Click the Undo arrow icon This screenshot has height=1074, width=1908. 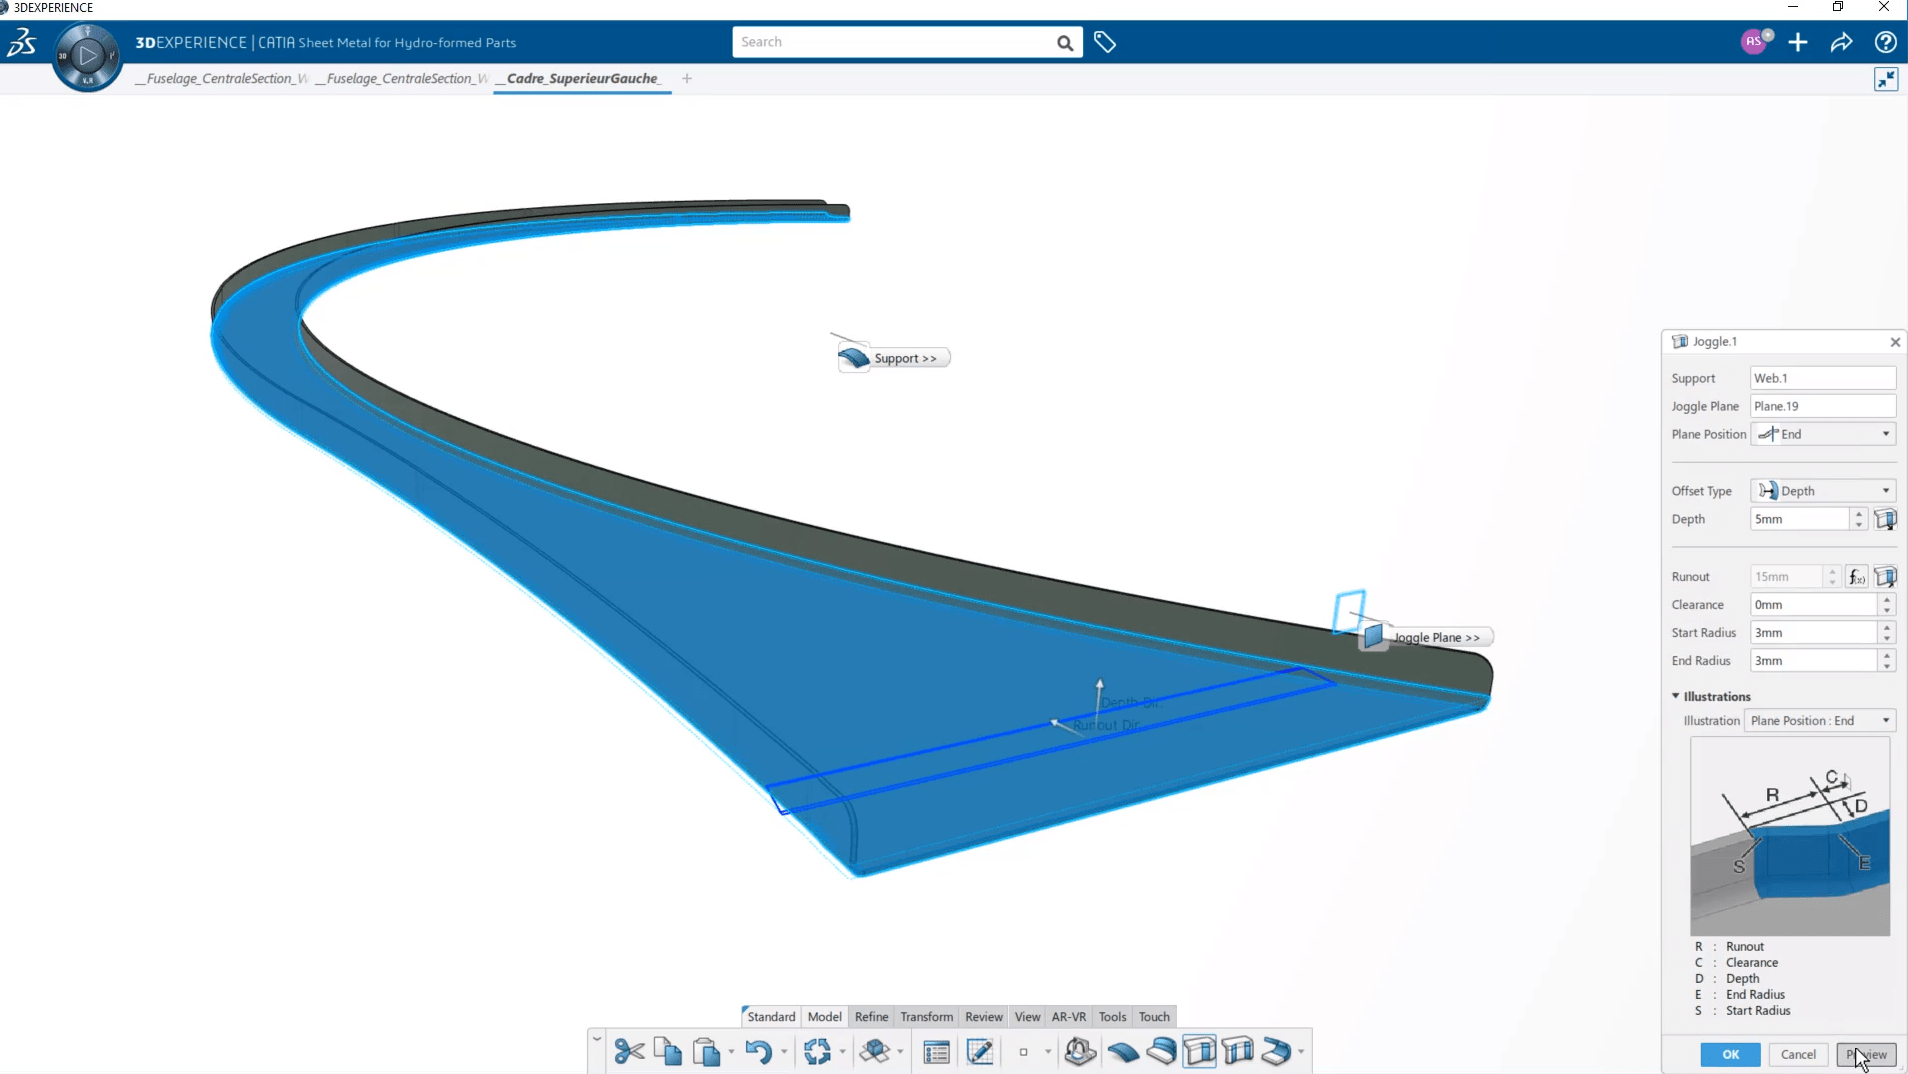coord(758,1051)
